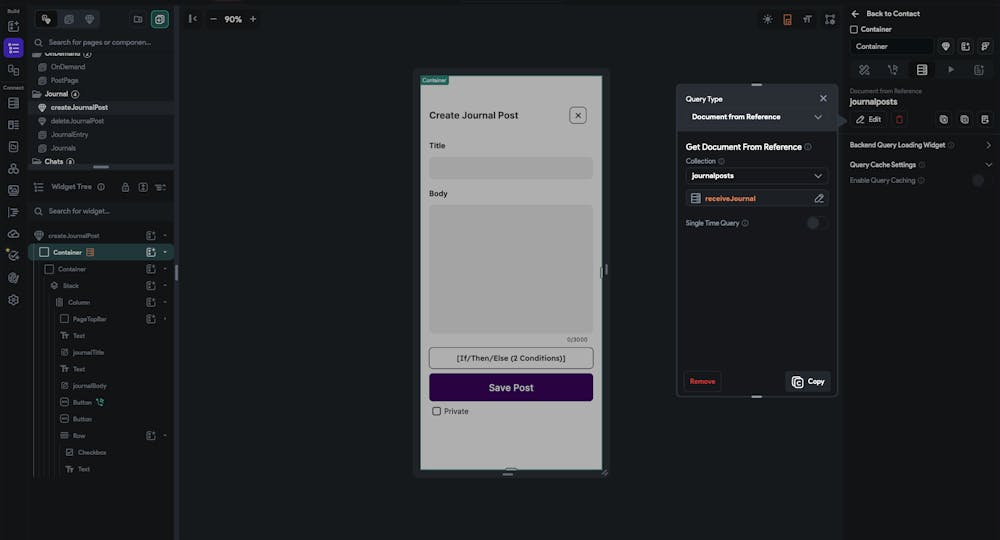The width and height of the screenshot is (1000, 540).
Task: Check the Private checkbox on canvas
Action: pyautogui.click(x=436, y=411)
